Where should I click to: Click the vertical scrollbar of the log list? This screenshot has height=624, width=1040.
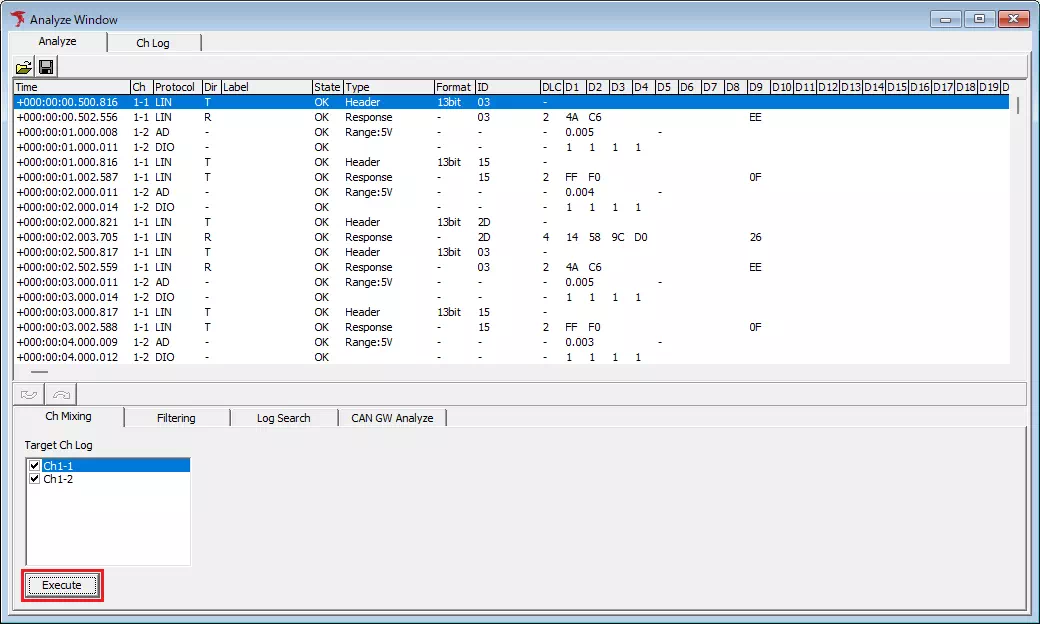point(1018,230)
